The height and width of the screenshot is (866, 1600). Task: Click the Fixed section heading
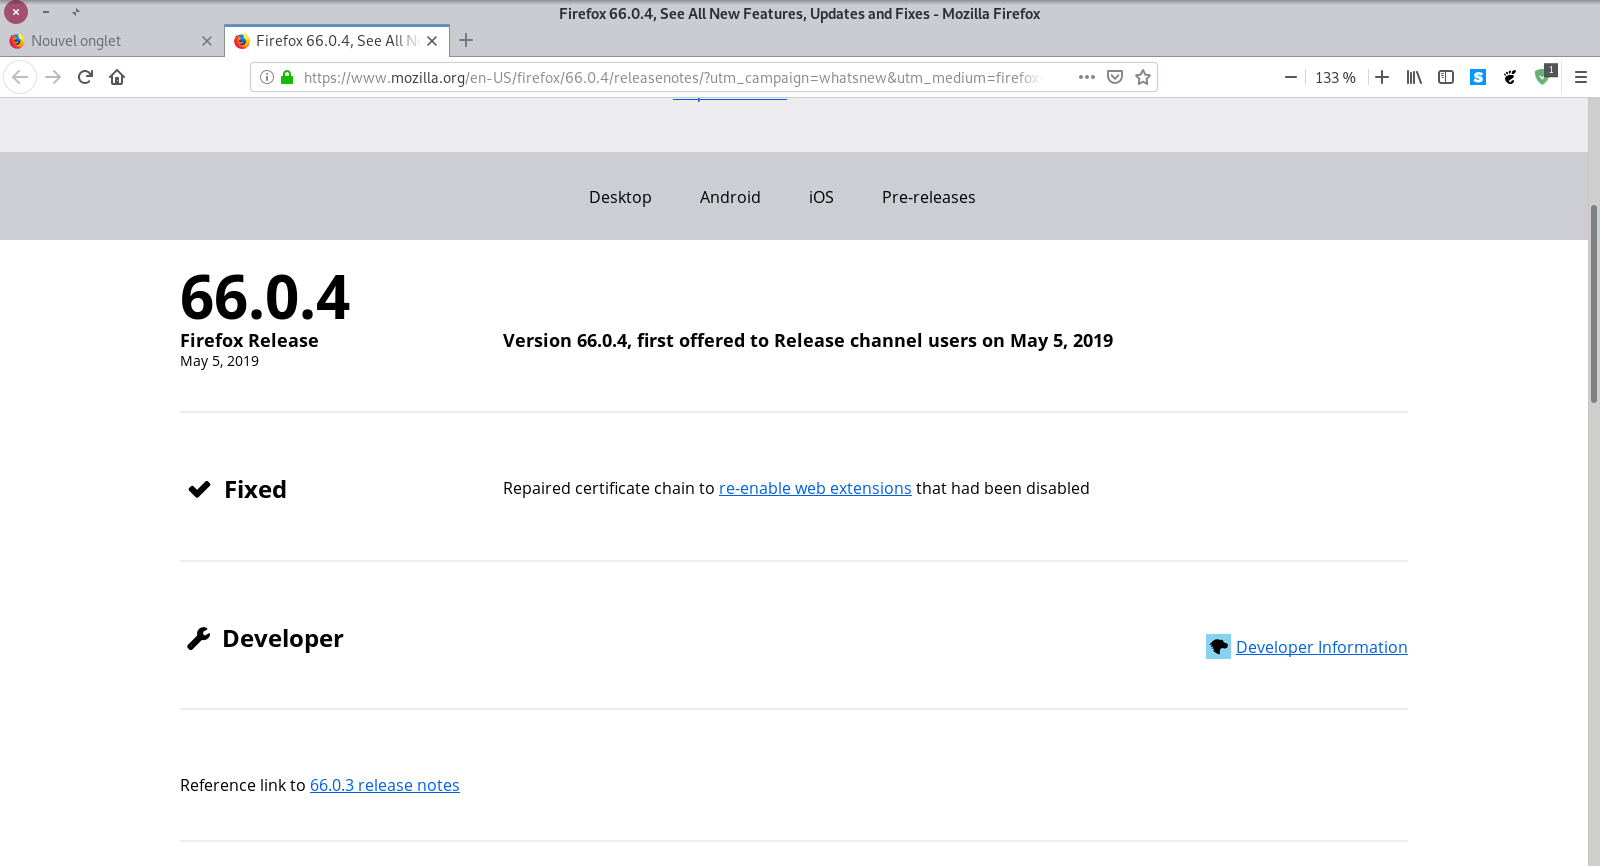coord(255,489)
